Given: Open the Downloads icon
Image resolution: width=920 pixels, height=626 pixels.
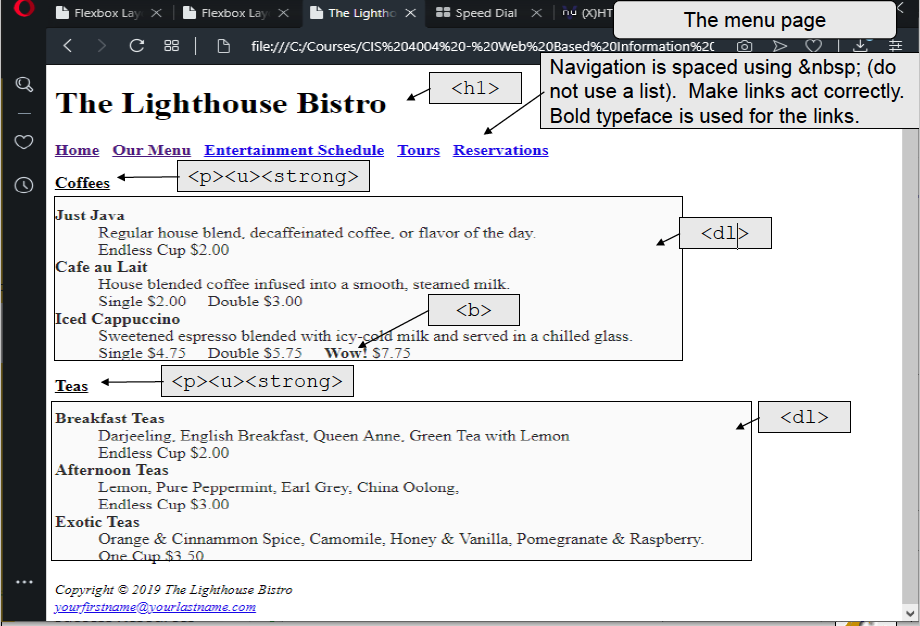Looking at the screenshot, I should 860,45.
